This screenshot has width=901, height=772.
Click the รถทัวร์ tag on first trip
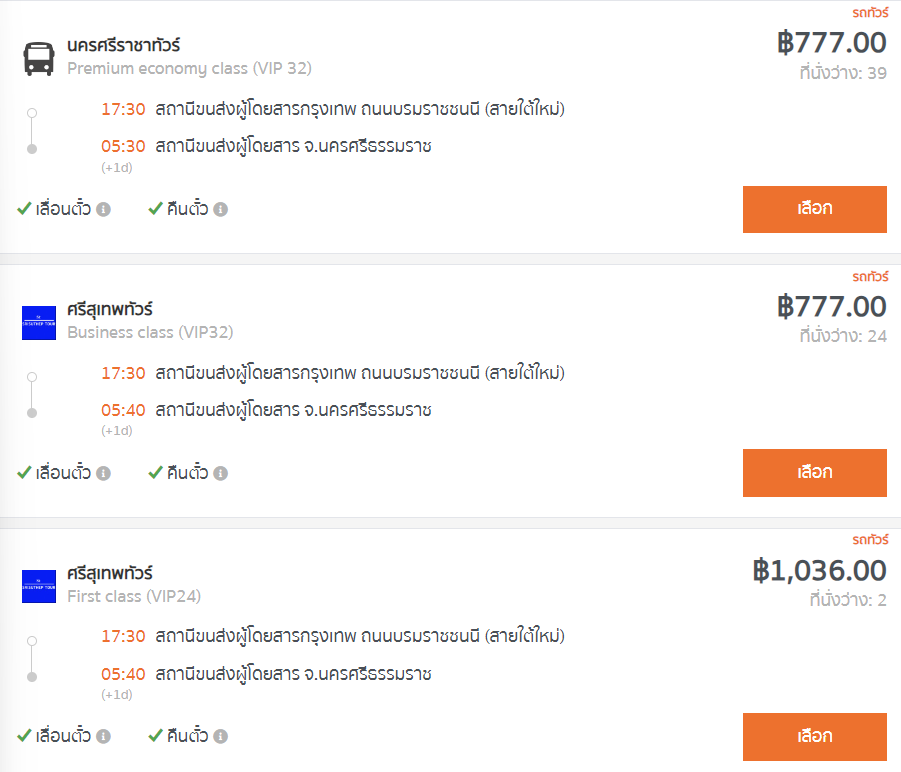870,12
